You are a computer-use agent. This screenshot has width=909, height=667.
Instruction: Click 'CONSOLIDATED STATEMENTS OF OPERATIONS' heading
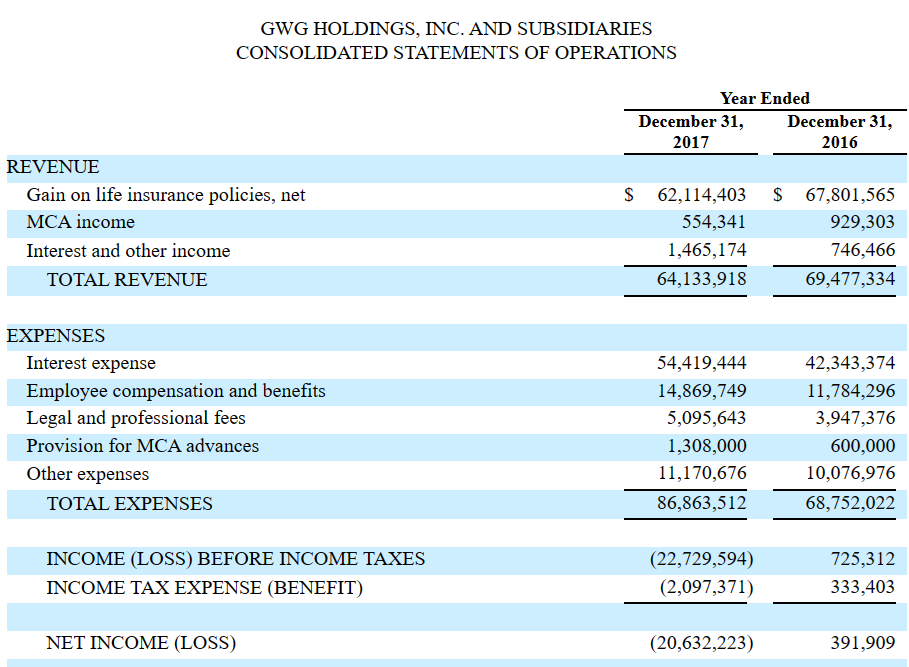tap(456, 53)
